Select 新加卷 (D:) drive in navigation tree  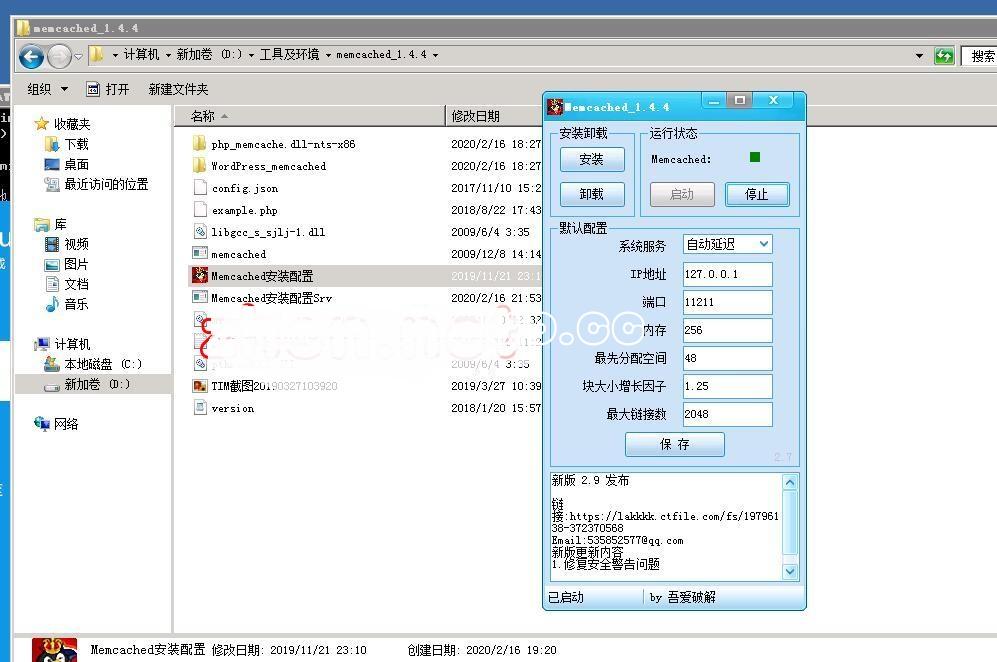click(93, 384)
